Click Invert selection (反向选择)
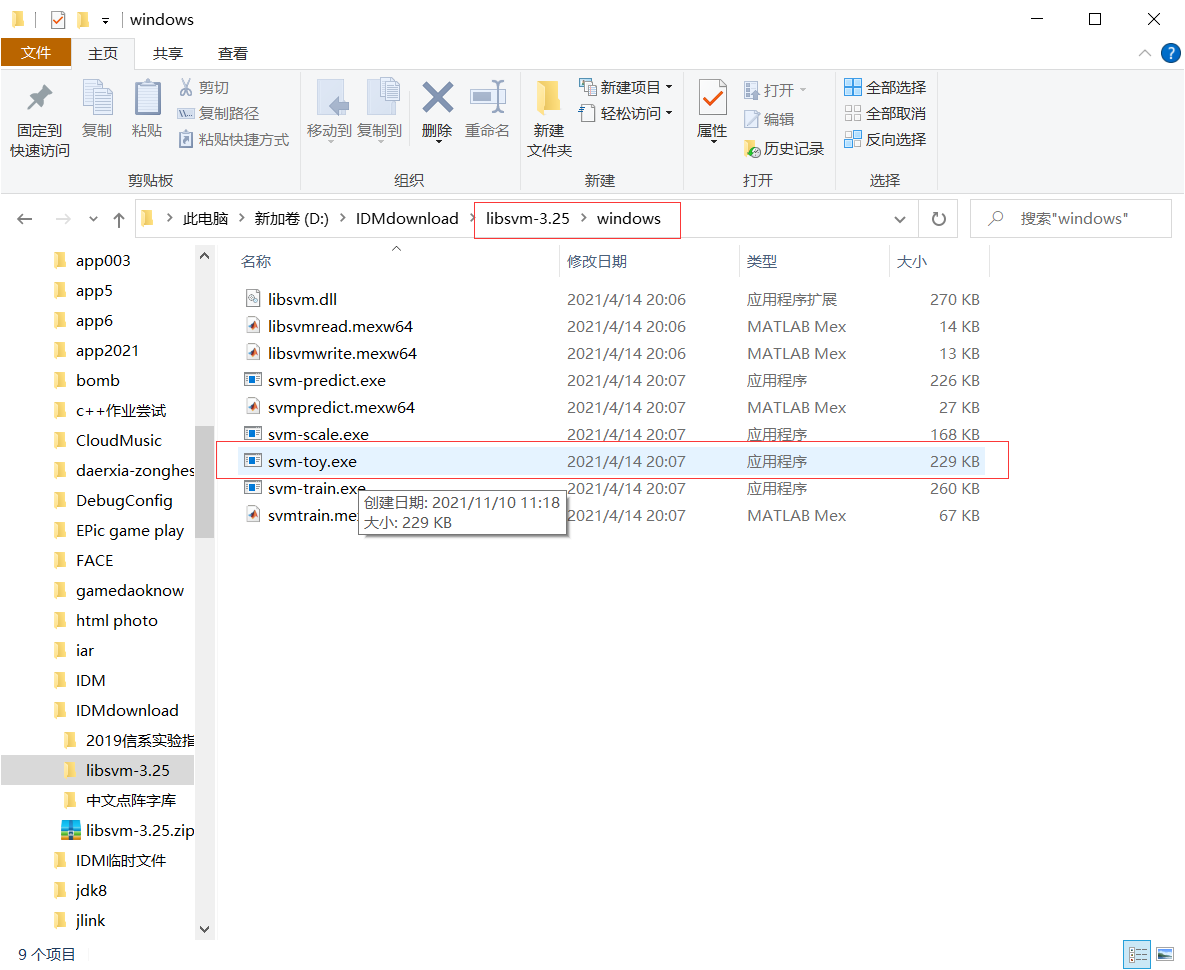Viewport: 1185px width, 970px height. [885, 140]
